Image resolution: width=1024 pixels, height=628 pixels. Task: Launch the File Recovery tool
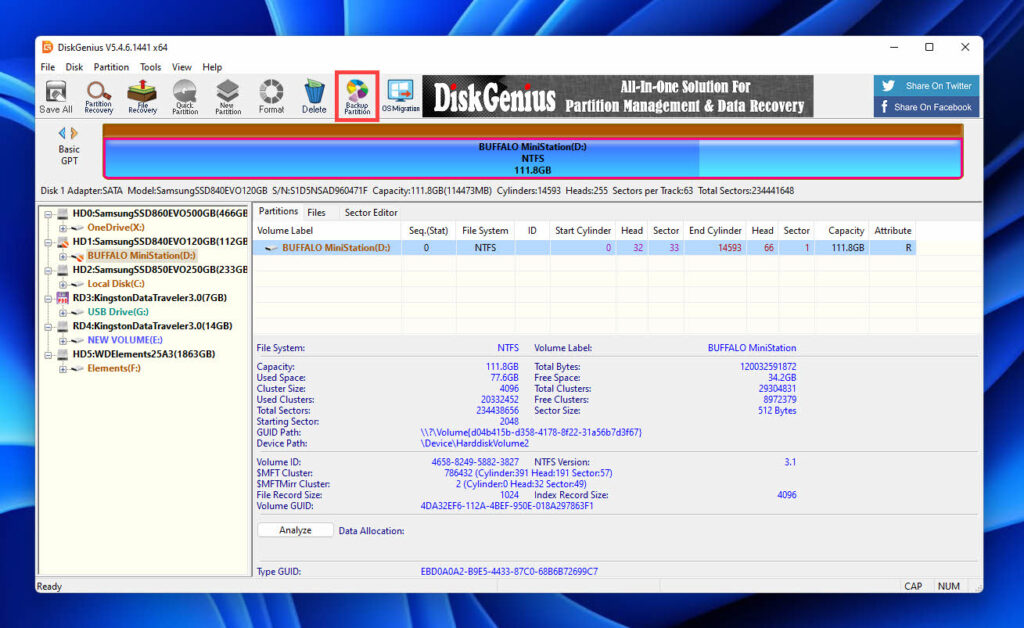(142, 96)
